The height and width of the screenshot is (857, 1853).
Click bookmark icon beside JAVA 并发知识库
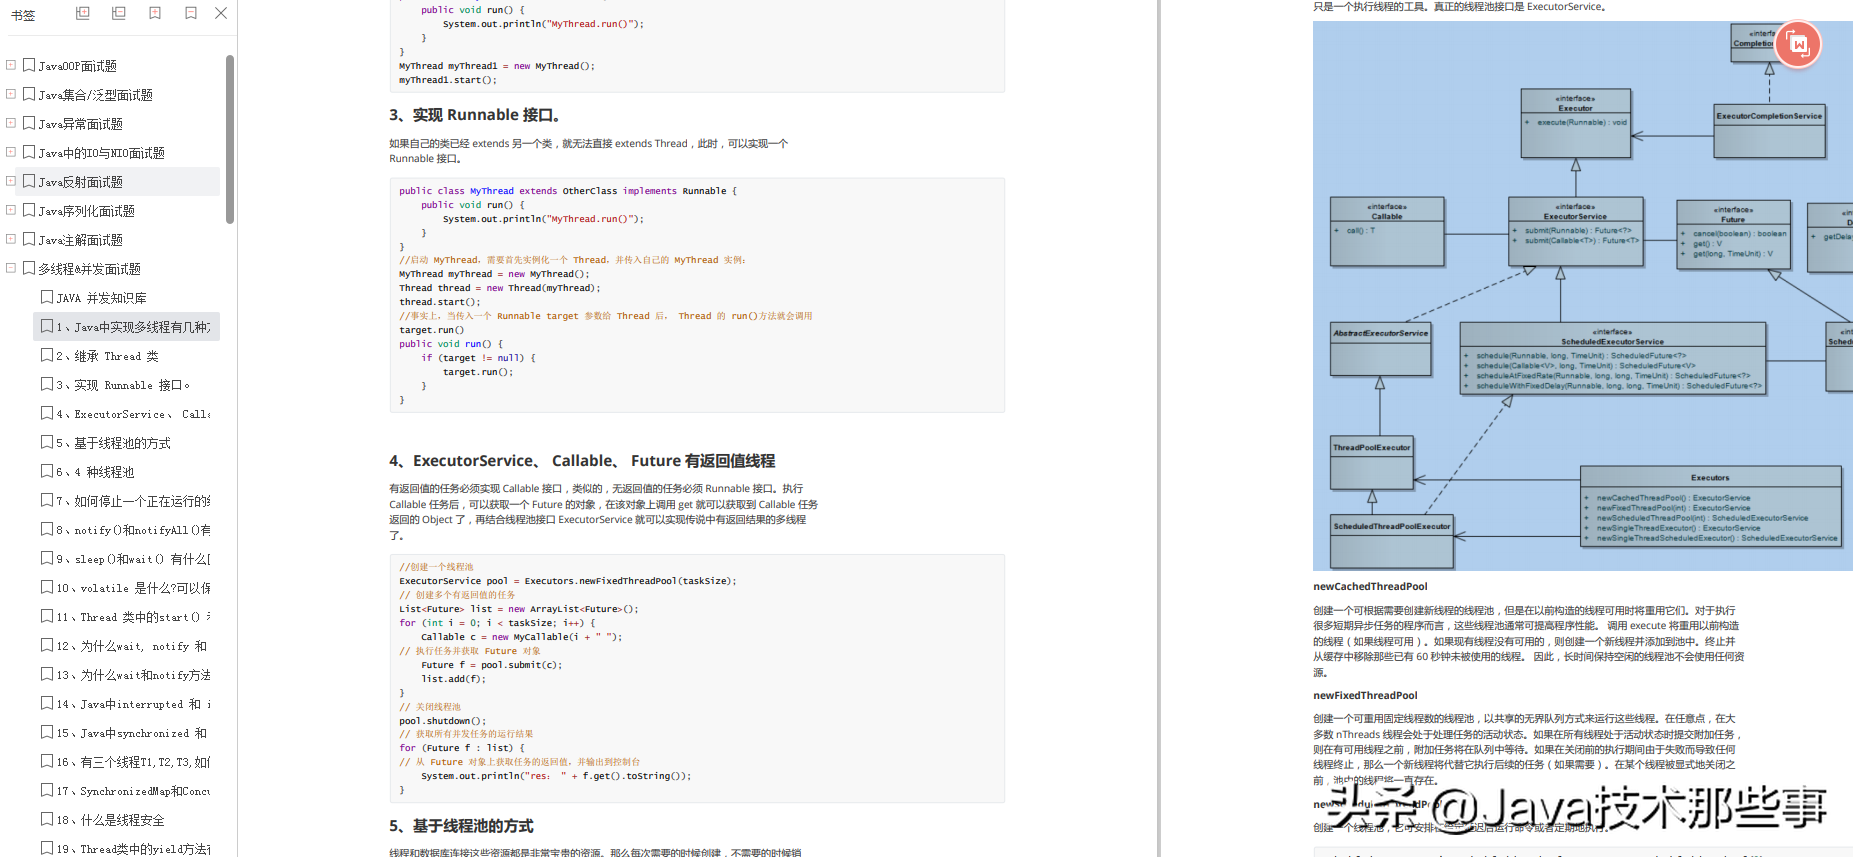[47, 297]
